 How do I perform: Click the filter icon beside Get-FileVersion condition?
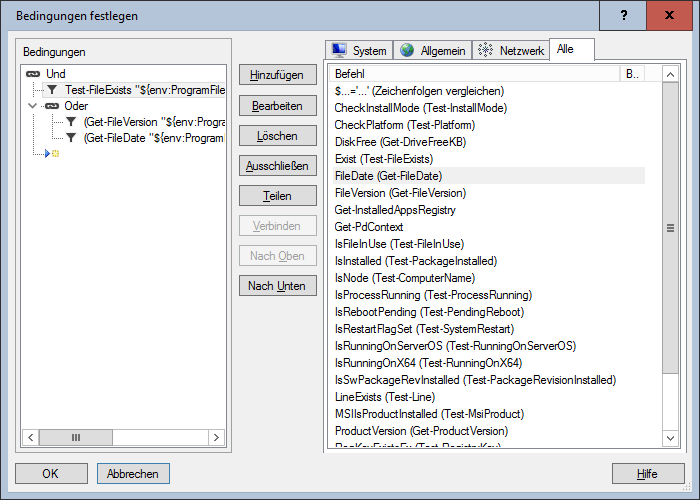(x=71, y=122)
